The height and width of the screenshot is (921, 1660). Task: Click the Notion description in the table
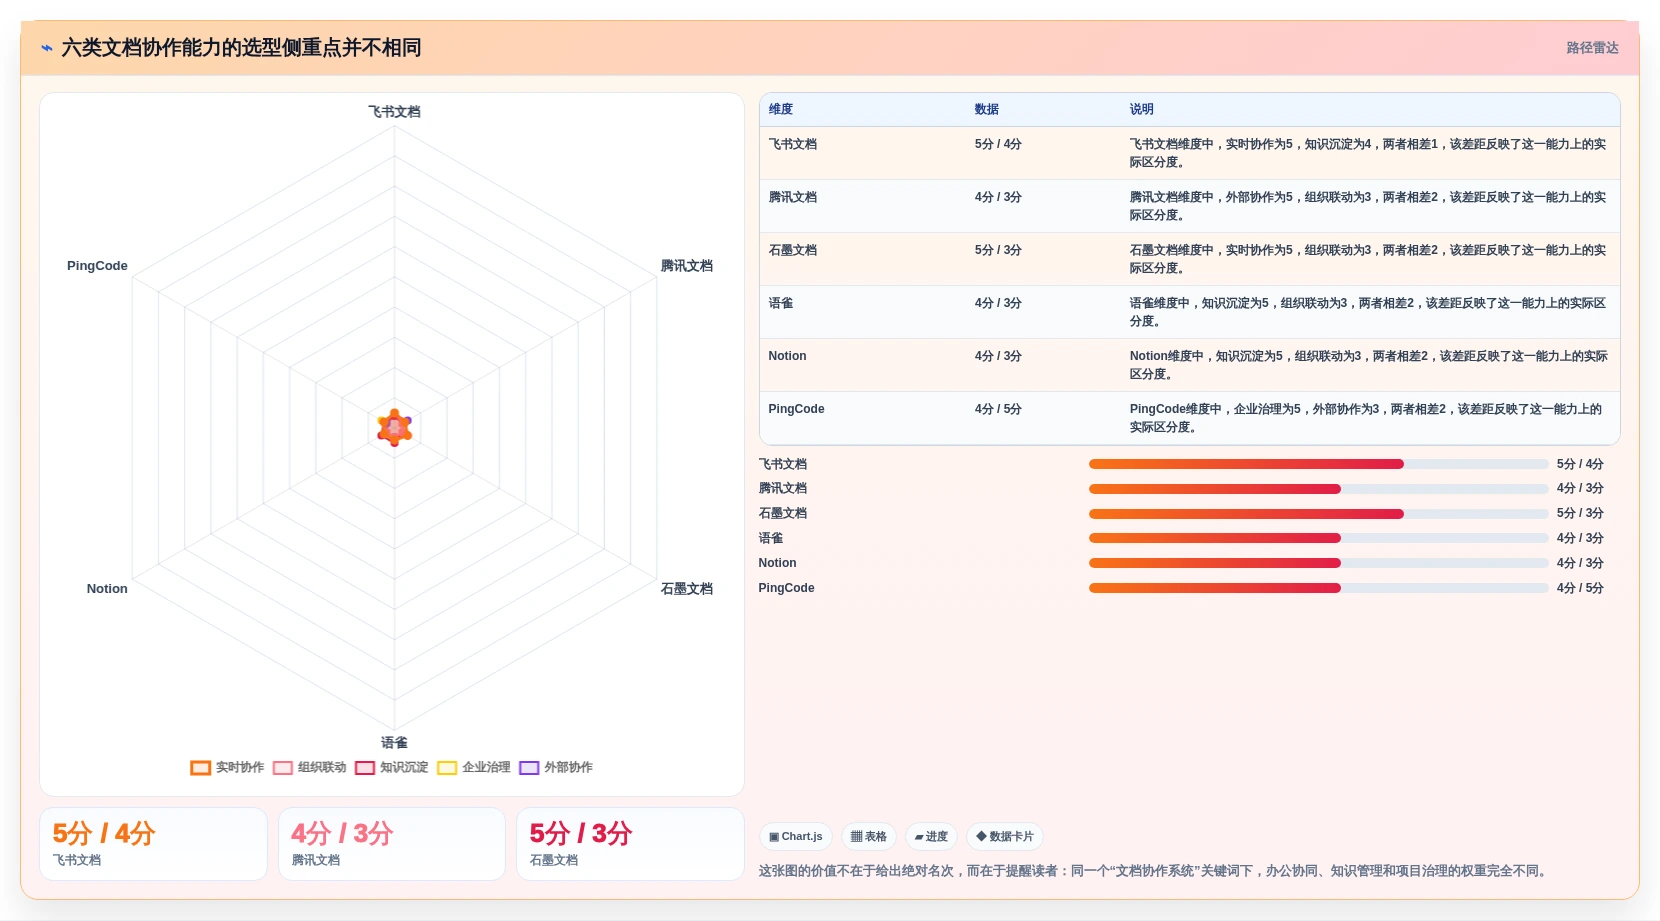pyautogui.click(x=1368, y=365)
